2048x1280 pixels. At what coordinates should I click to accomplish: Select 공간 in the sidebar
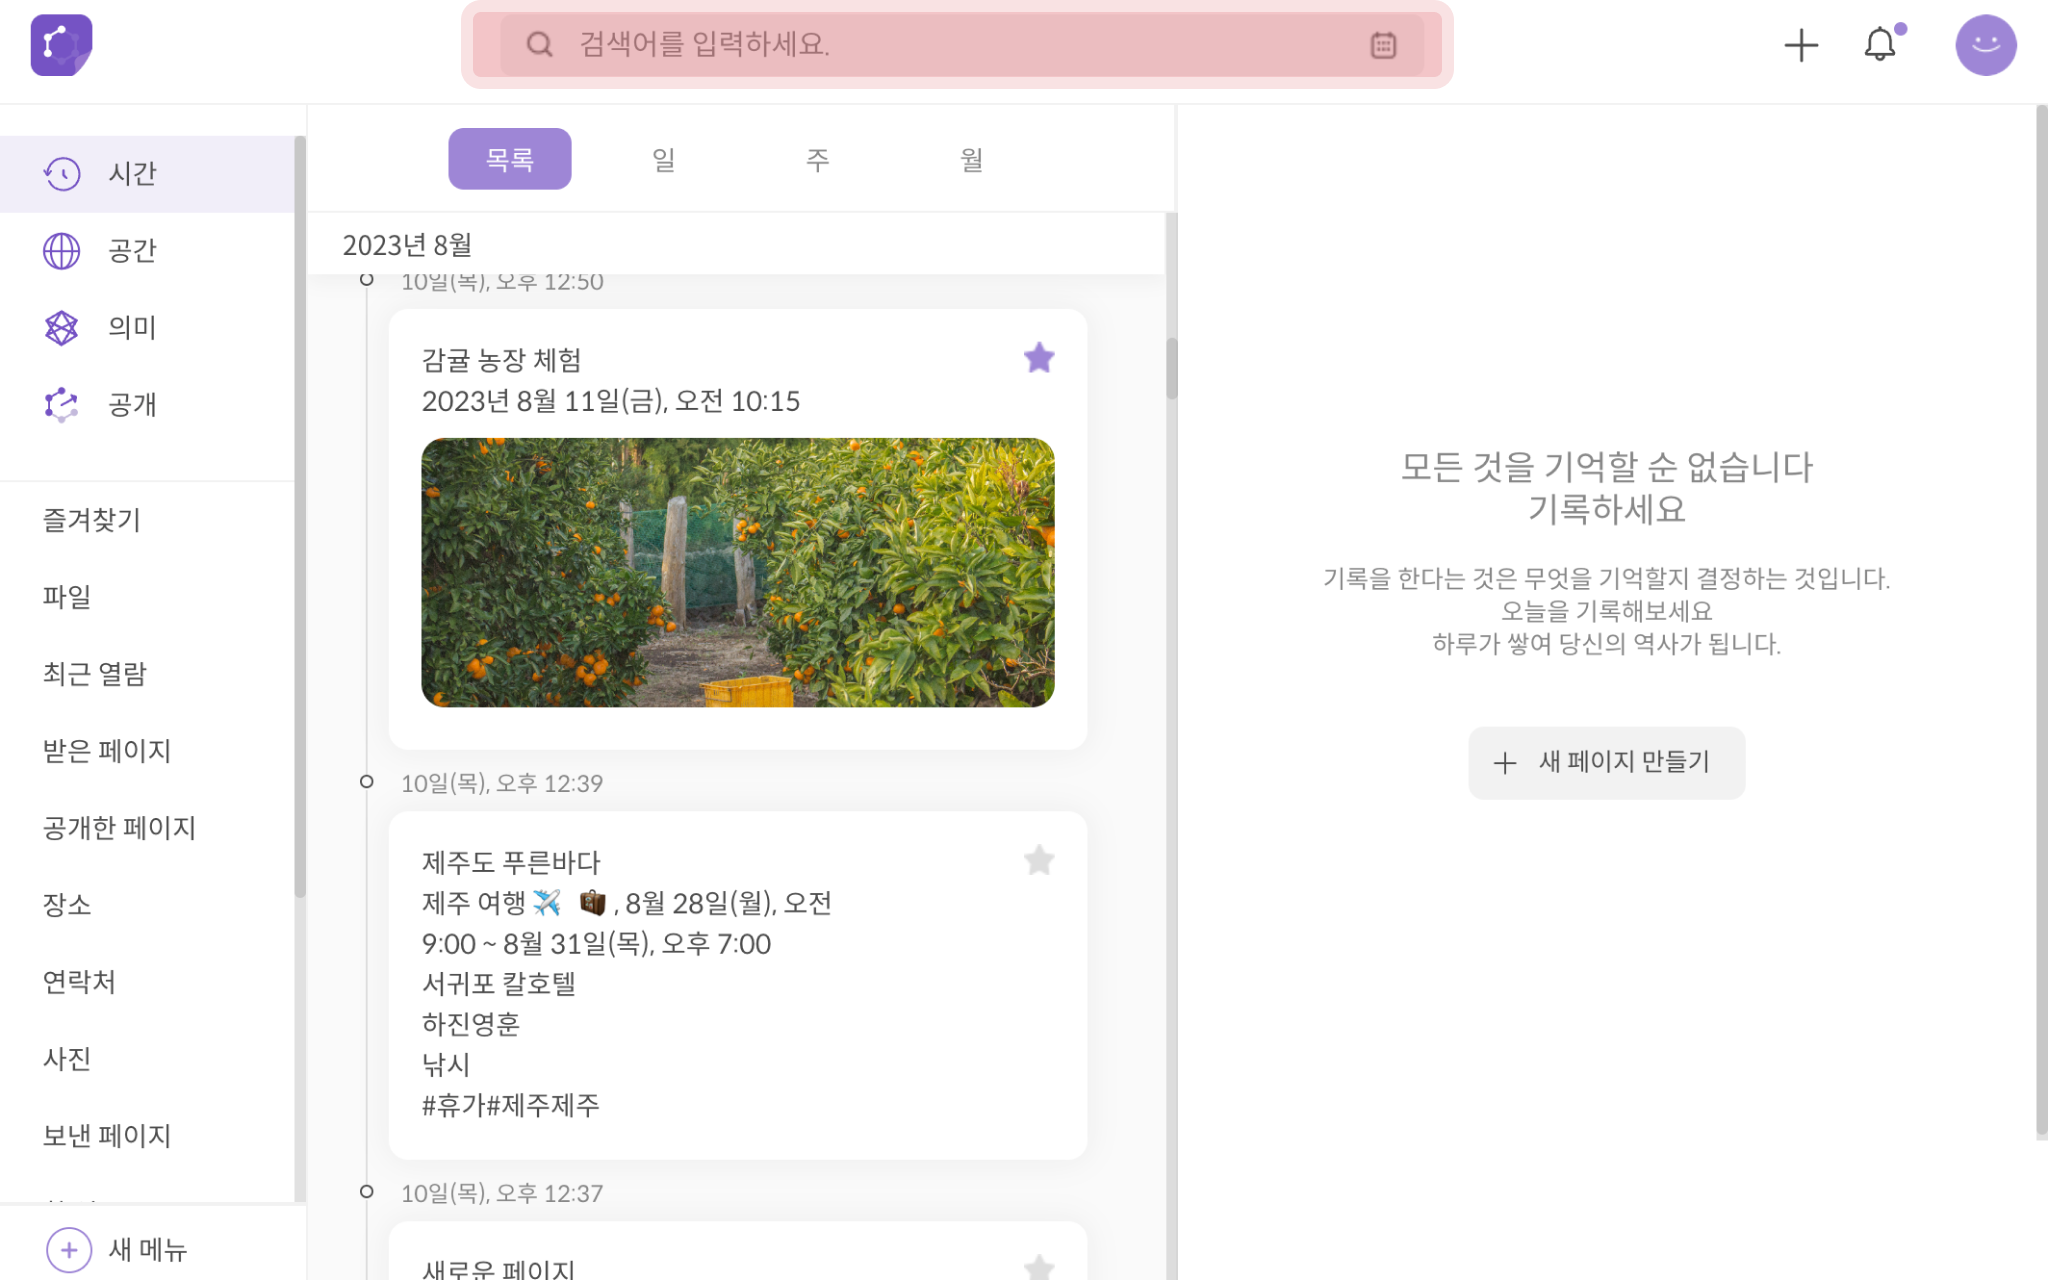pos(147,251)
